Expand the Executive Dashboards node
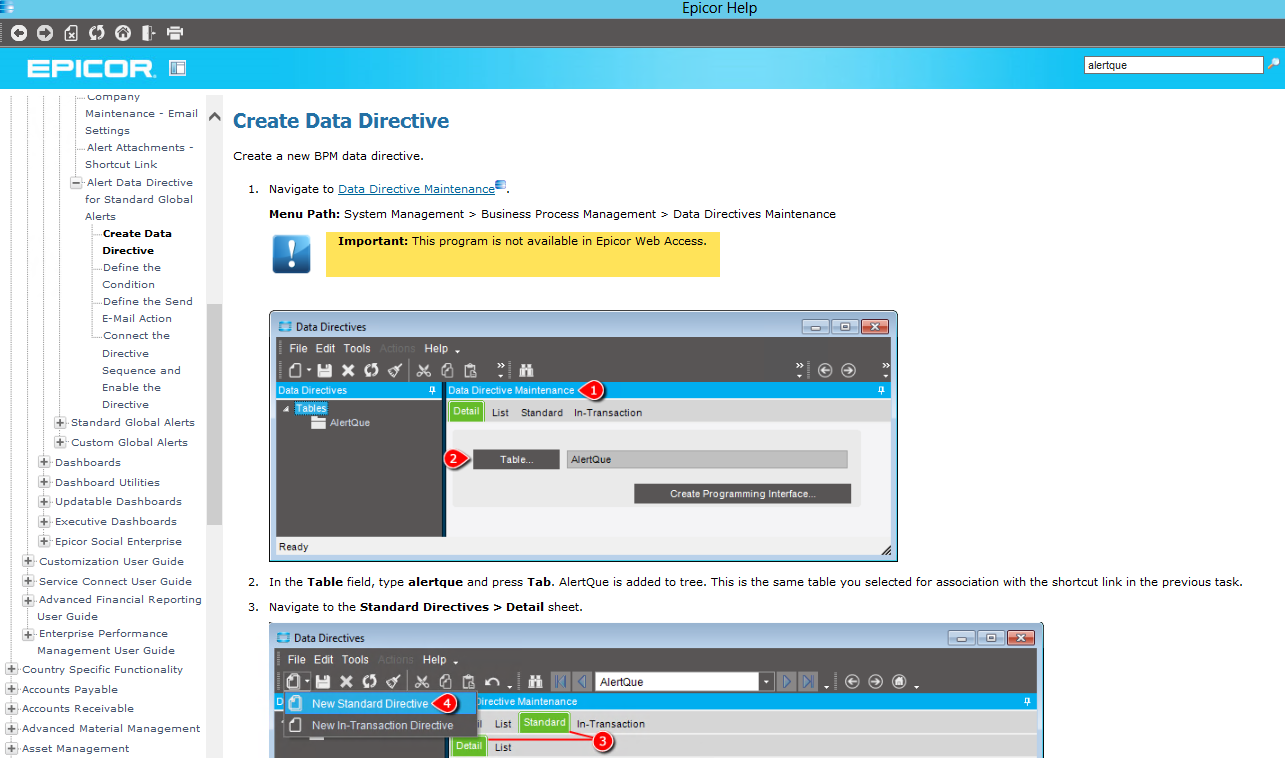1285x758 pixels. click(44, 522)
